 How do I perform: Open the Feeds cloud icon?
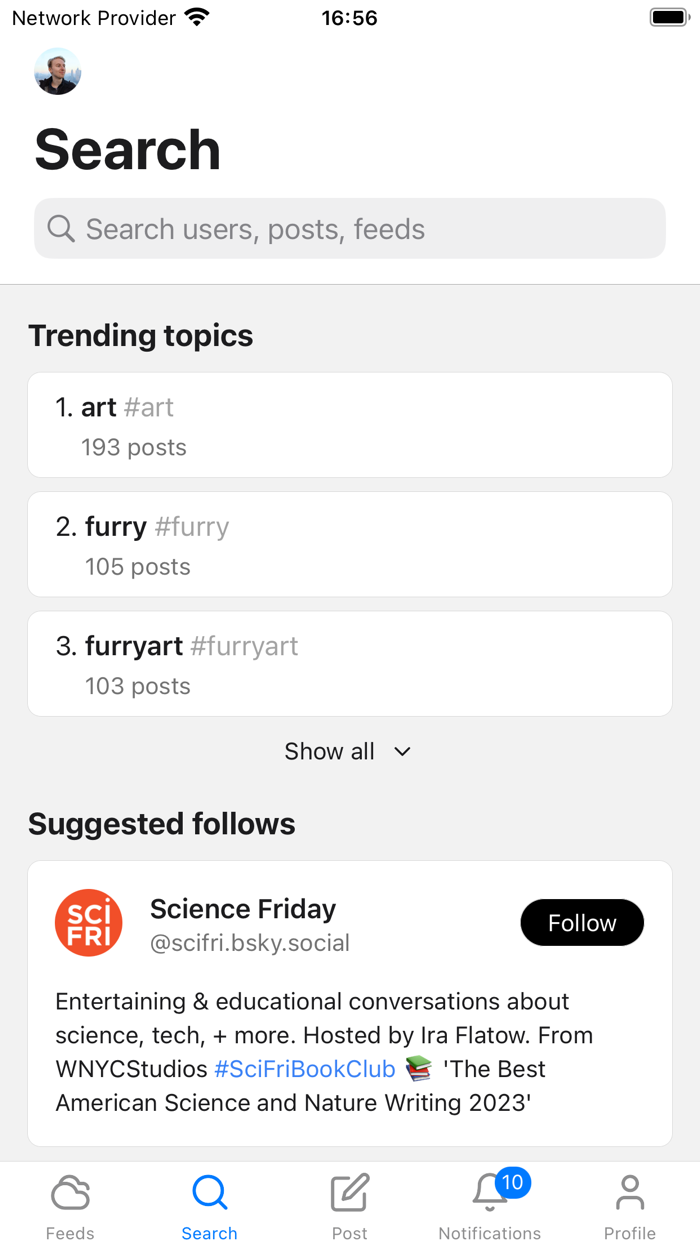[70, 1192]
